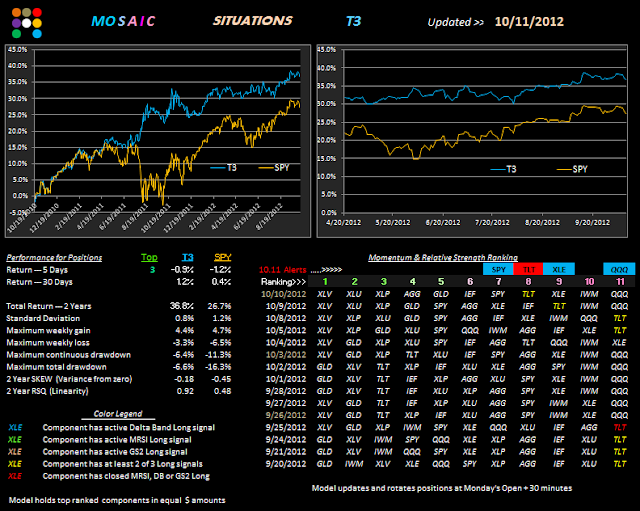
Task: Click the SPY legend entry in the six-month chart
Action: [572, 169]
